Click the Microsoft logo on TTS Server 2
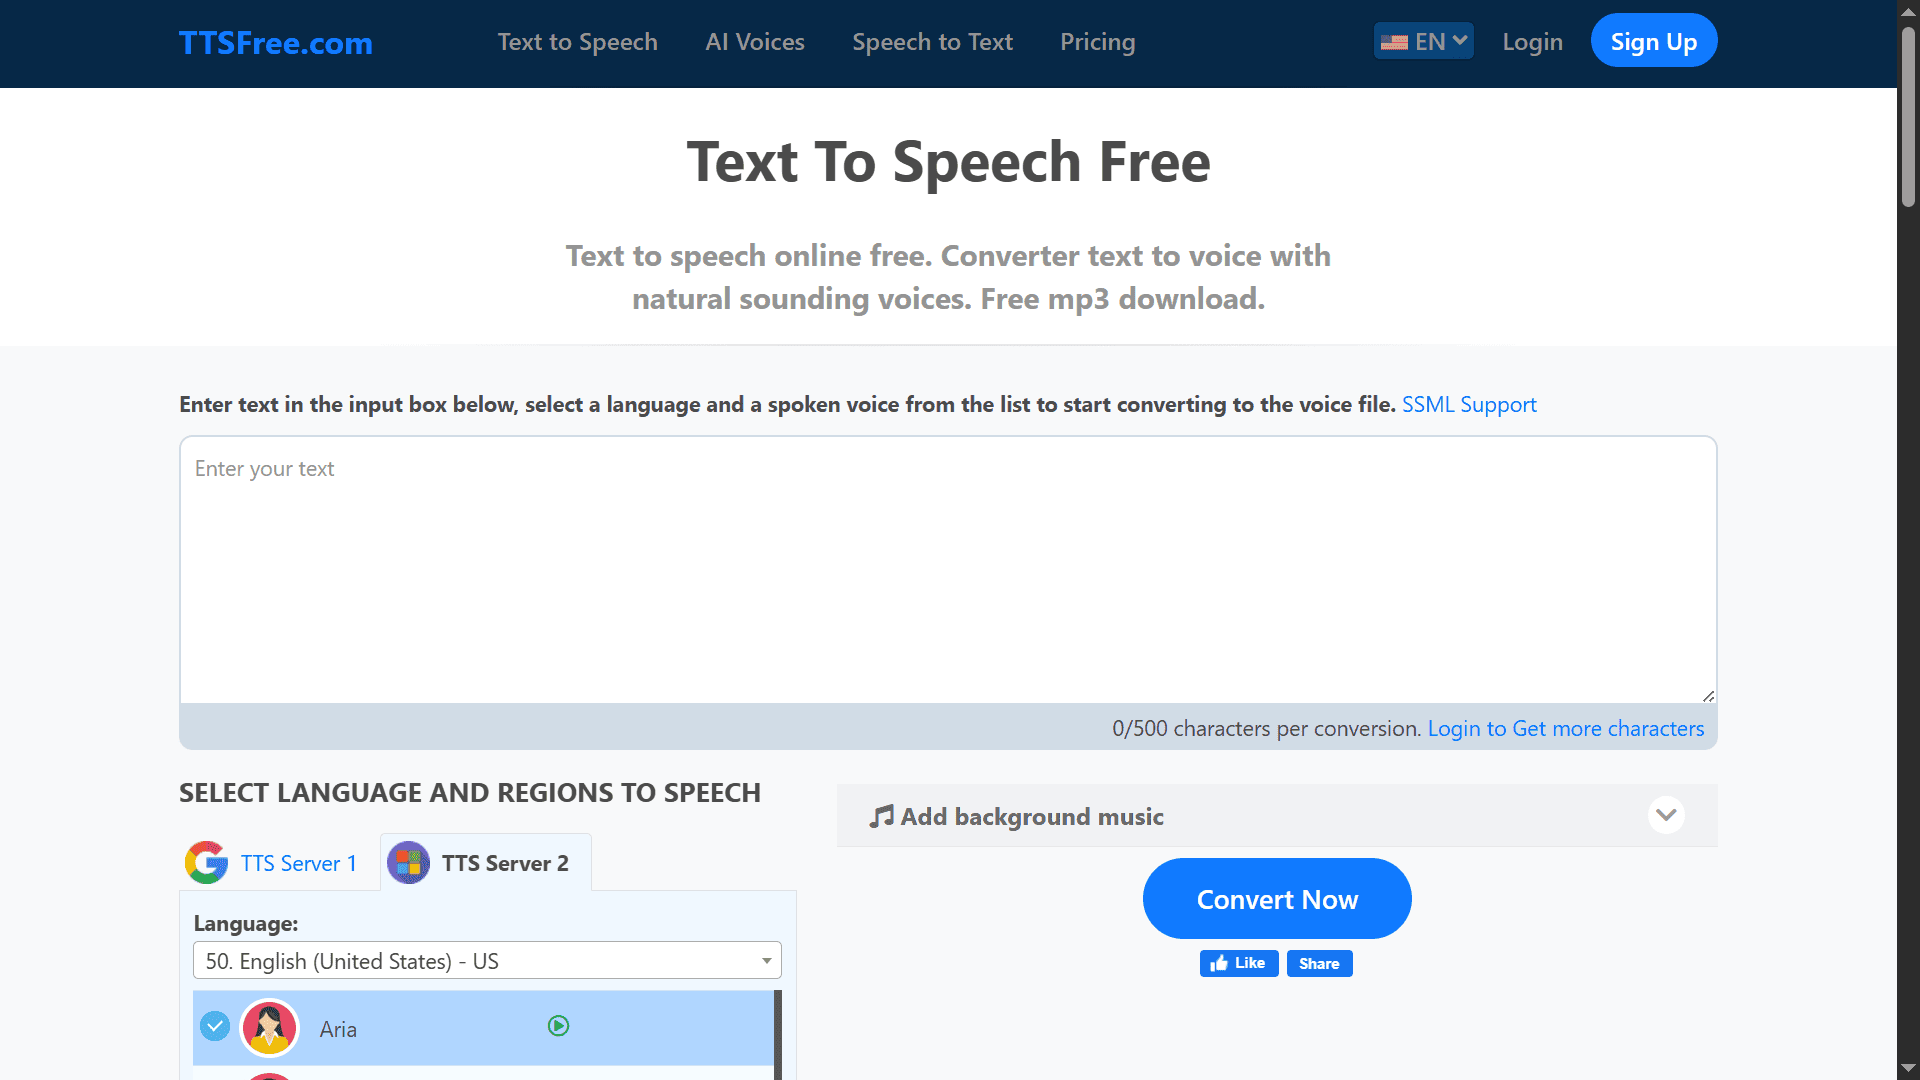Screen dimensions: 1920x1080 pyautogui.click(x=408, y=862)
